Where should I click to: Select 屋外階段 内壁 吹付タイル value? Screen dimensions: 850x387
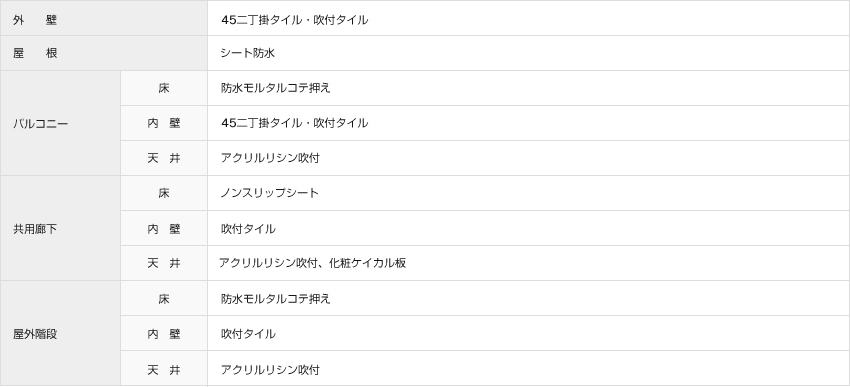click(248, 334)
